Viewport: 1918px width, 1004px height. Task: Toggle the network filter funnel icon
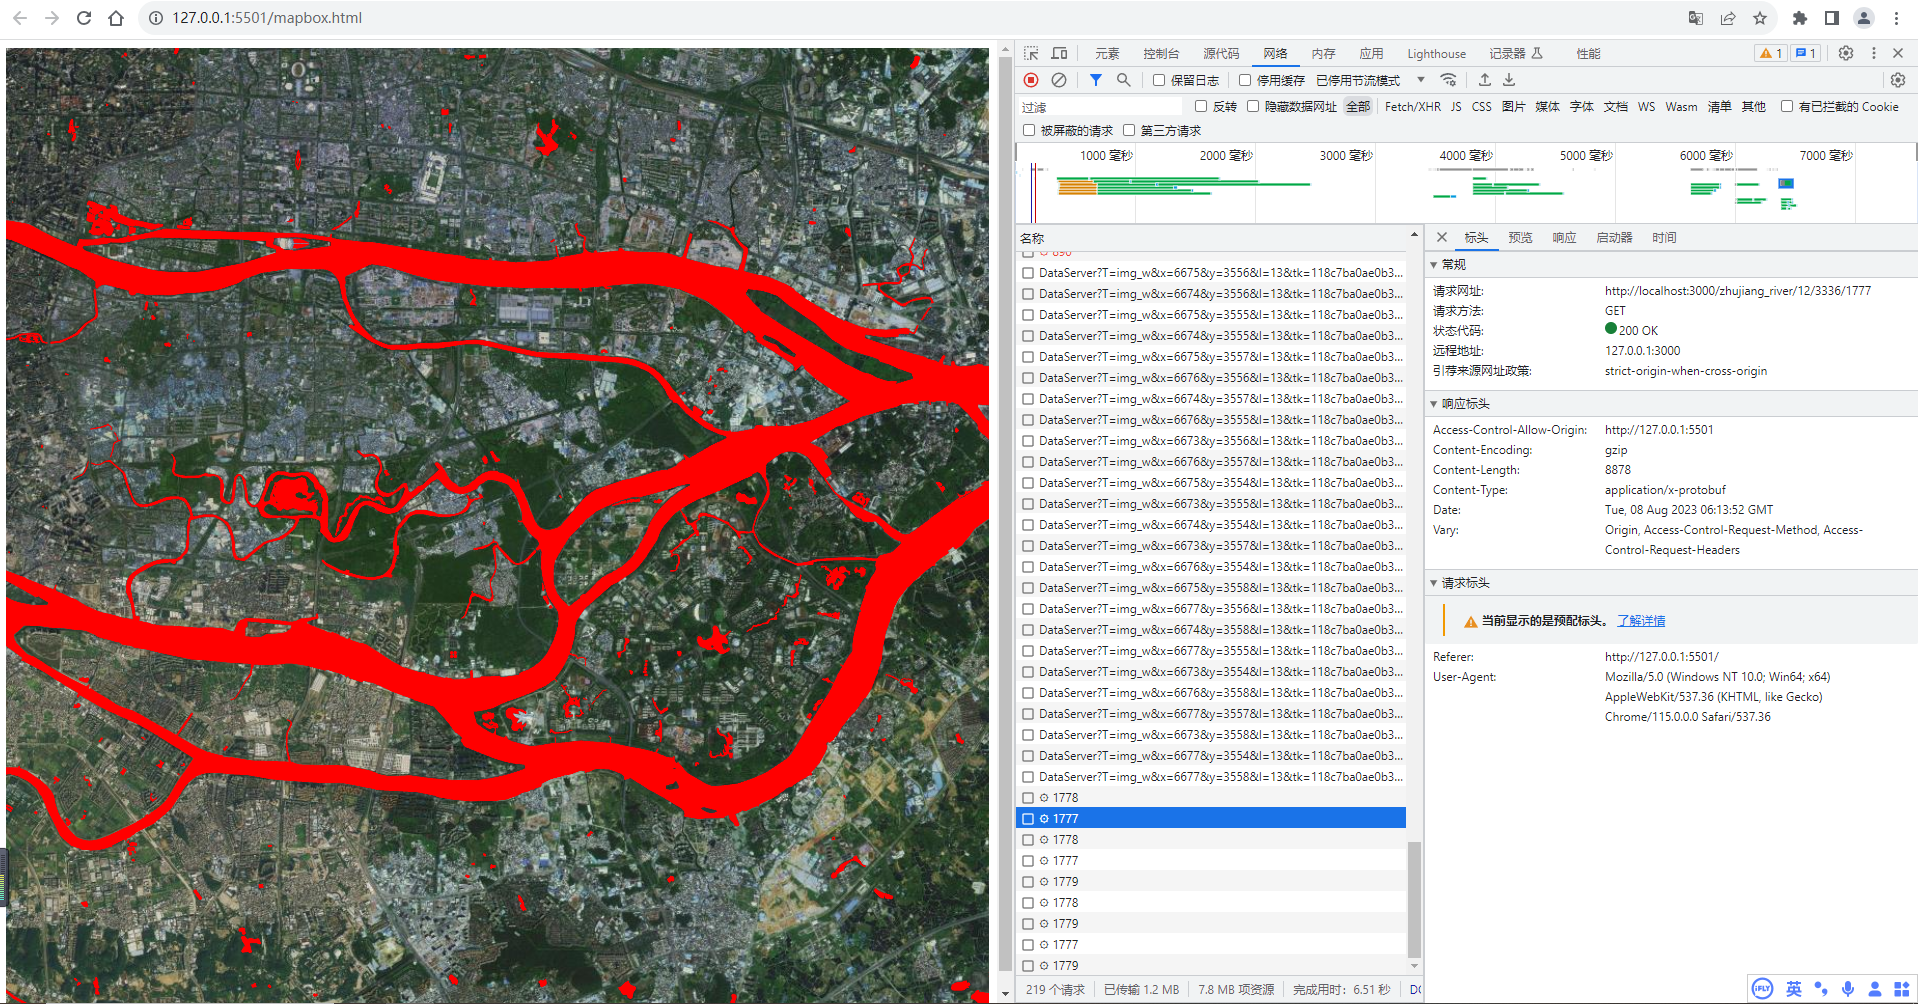1096,80
